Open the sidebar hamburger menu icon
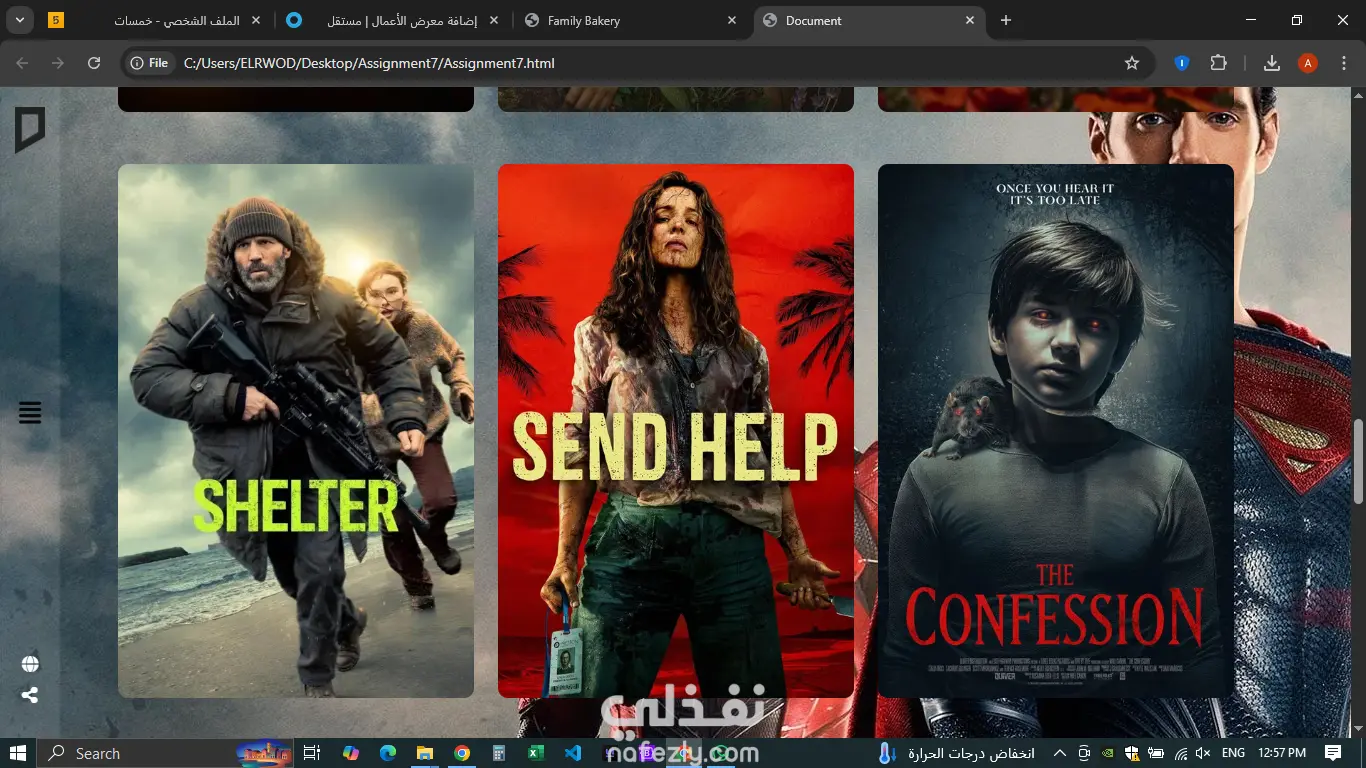The height and width of the screenshot is (768, 1366). pyautogui.click(x=30, y=412)
